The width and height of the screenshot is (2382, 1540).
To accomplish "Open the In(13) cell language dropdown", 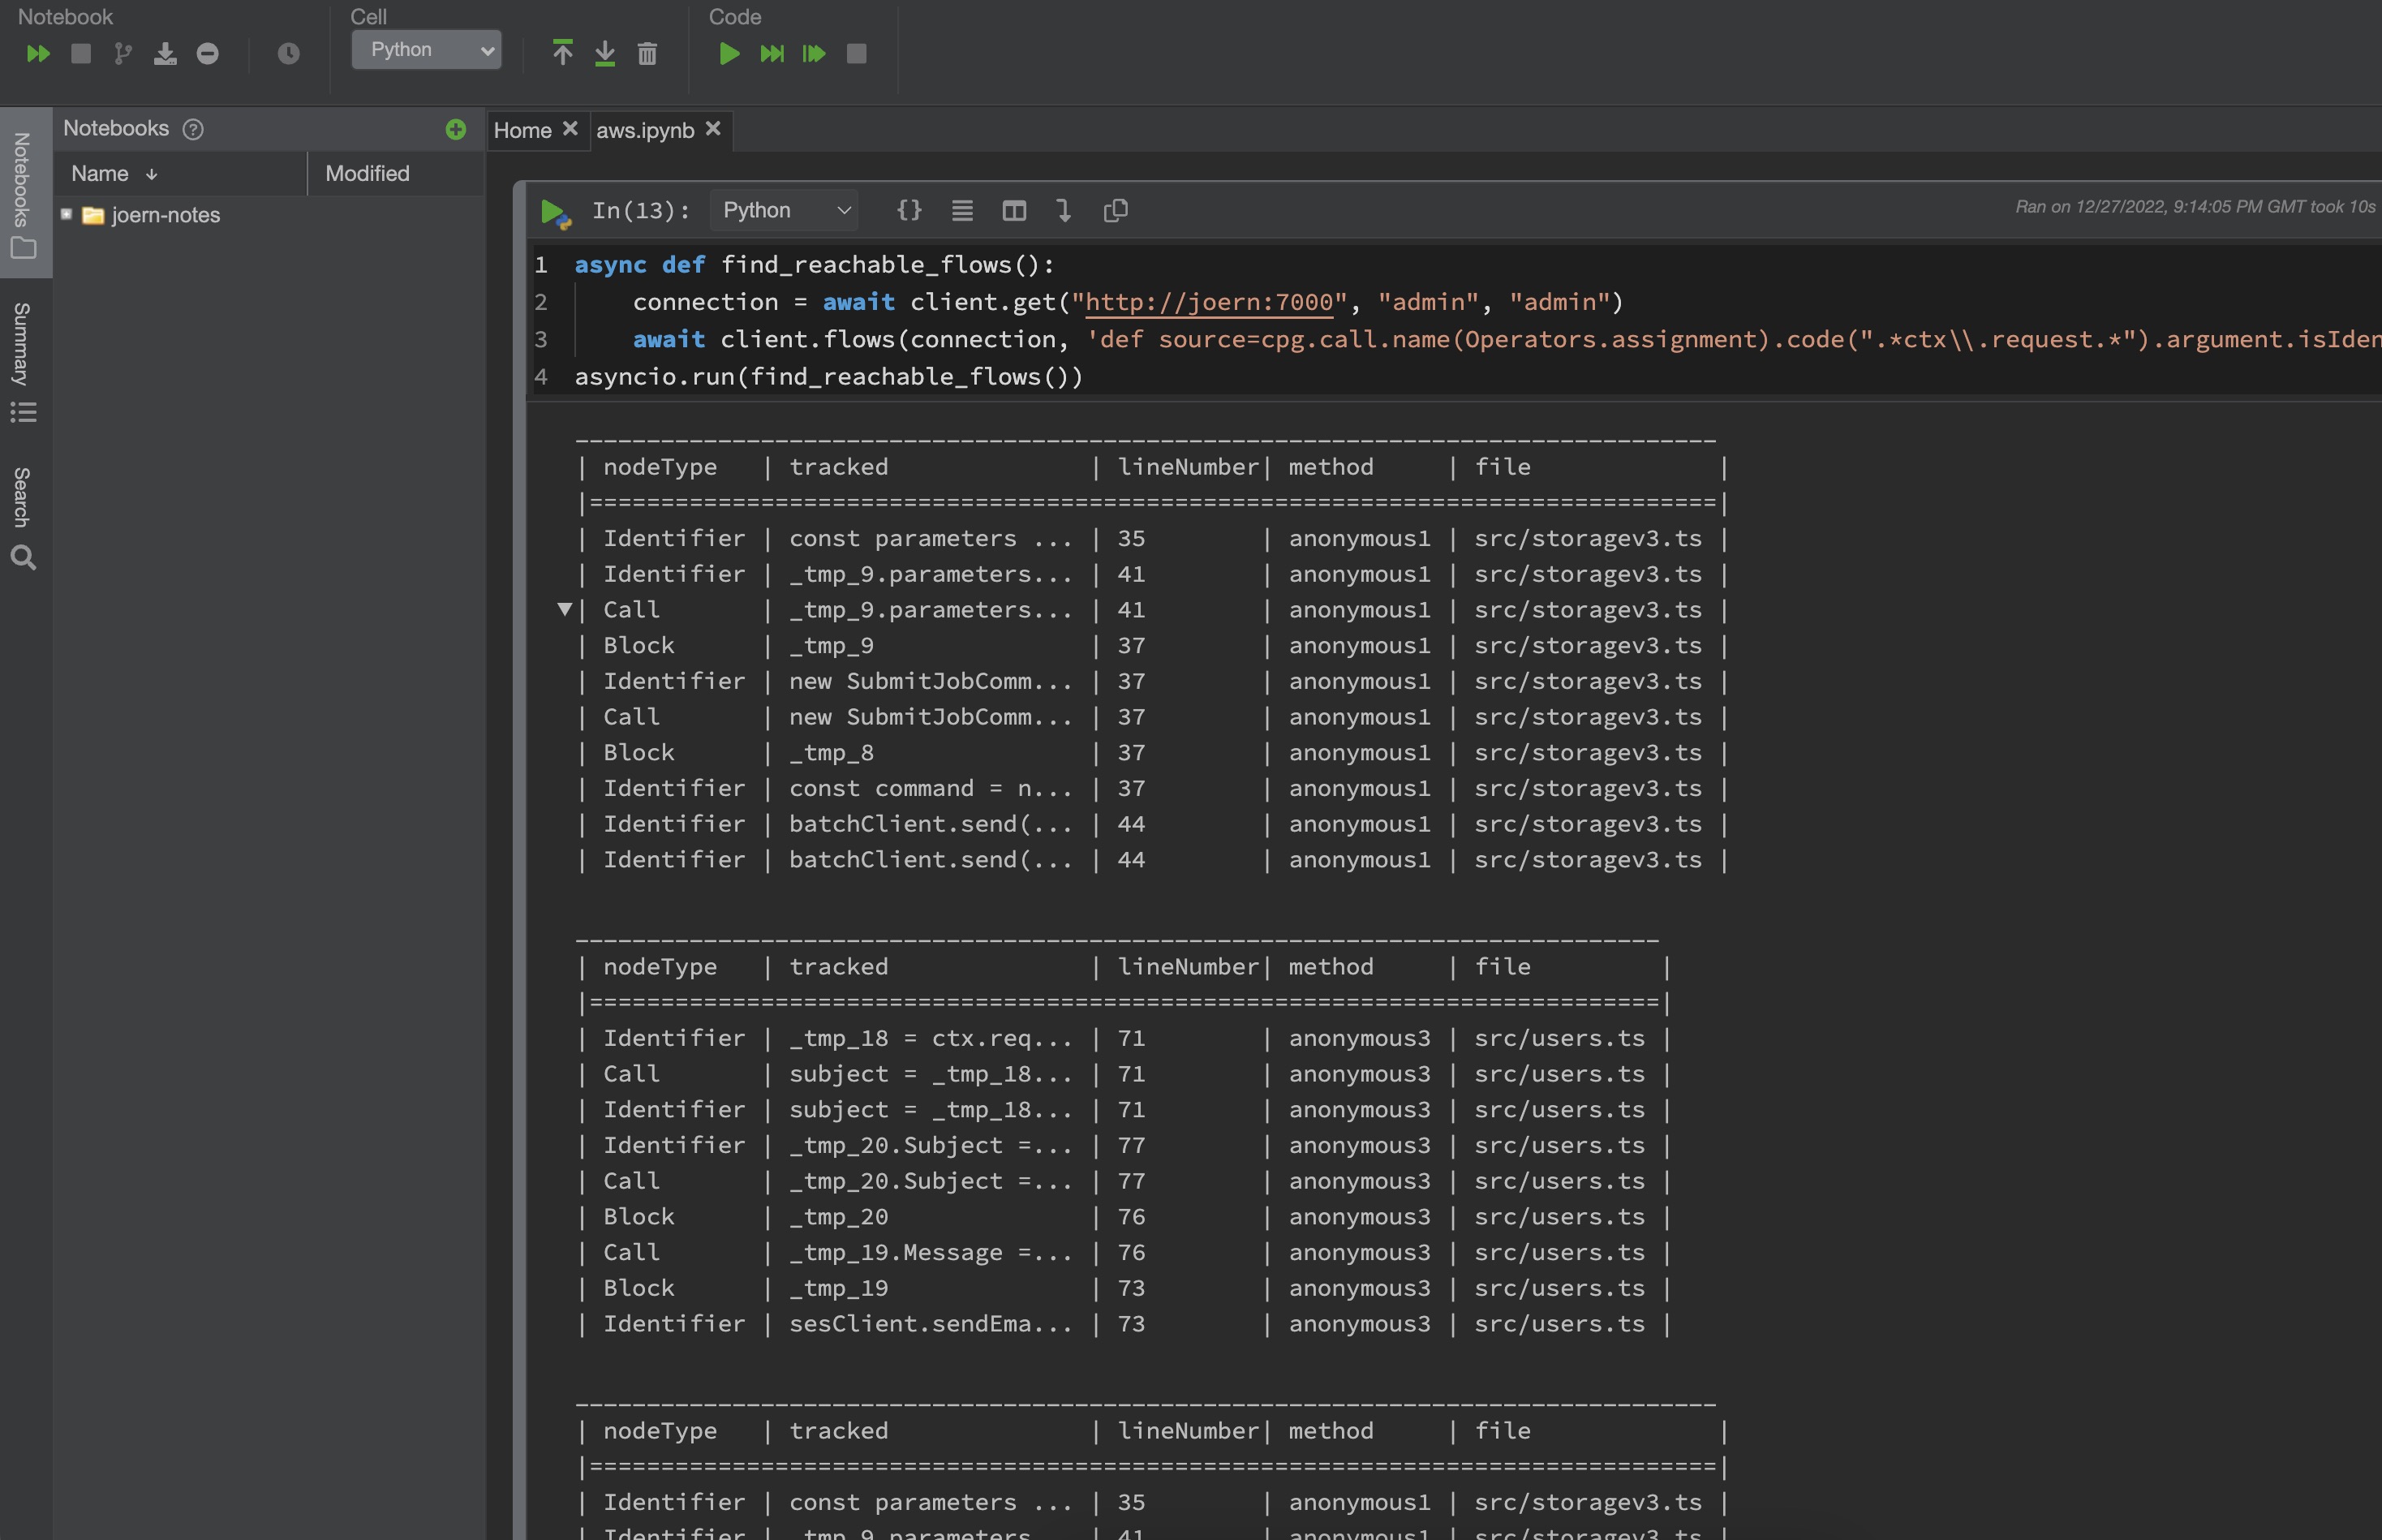I will [784, 210].
